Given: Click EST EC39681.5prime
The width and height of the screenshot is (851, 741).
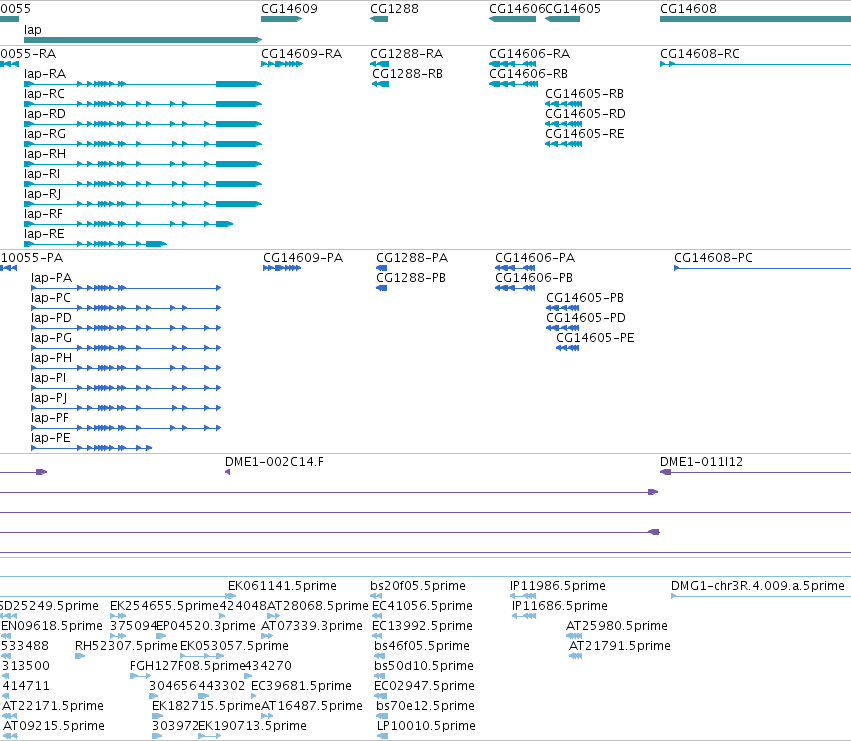Looking at the screenshot, I should [301, 686].
